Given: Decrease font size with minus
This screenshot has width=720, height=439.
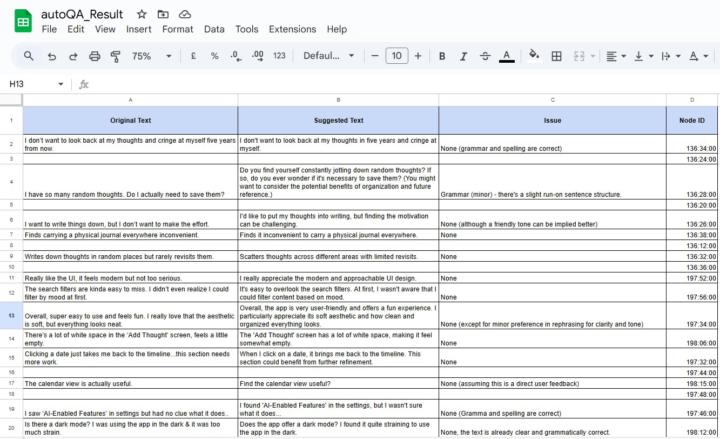Looking at the screenshot, I should point(375,56).
